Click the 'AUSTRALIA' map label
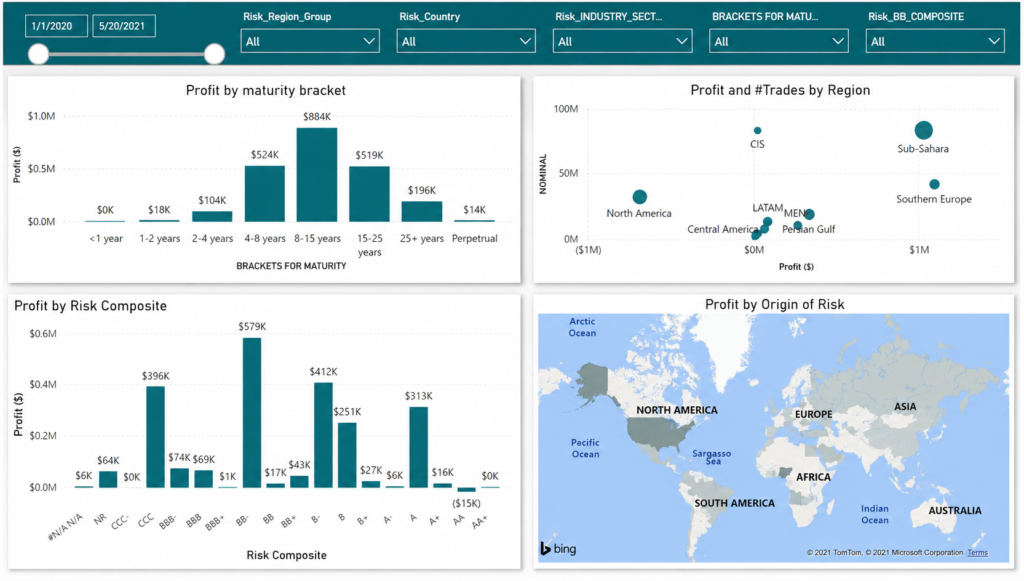 pos(955,510)
